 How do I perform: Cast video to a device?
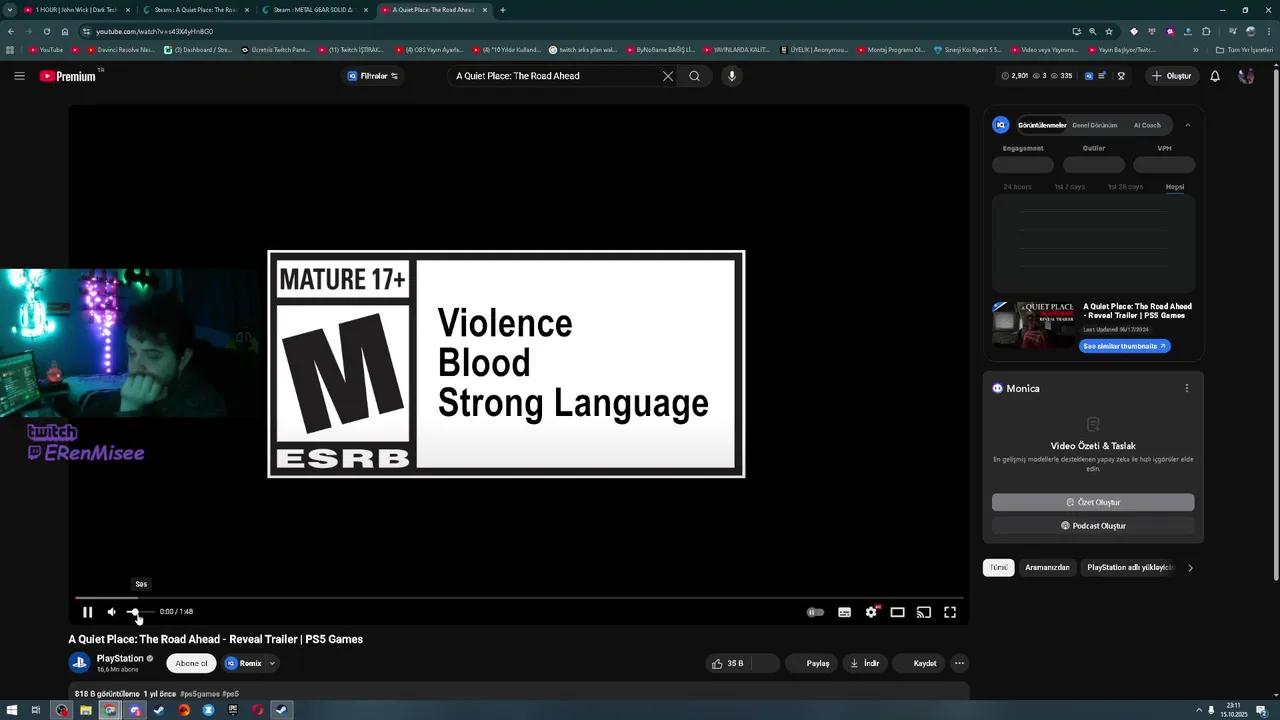pyautogui.click(x=924, y=612)
